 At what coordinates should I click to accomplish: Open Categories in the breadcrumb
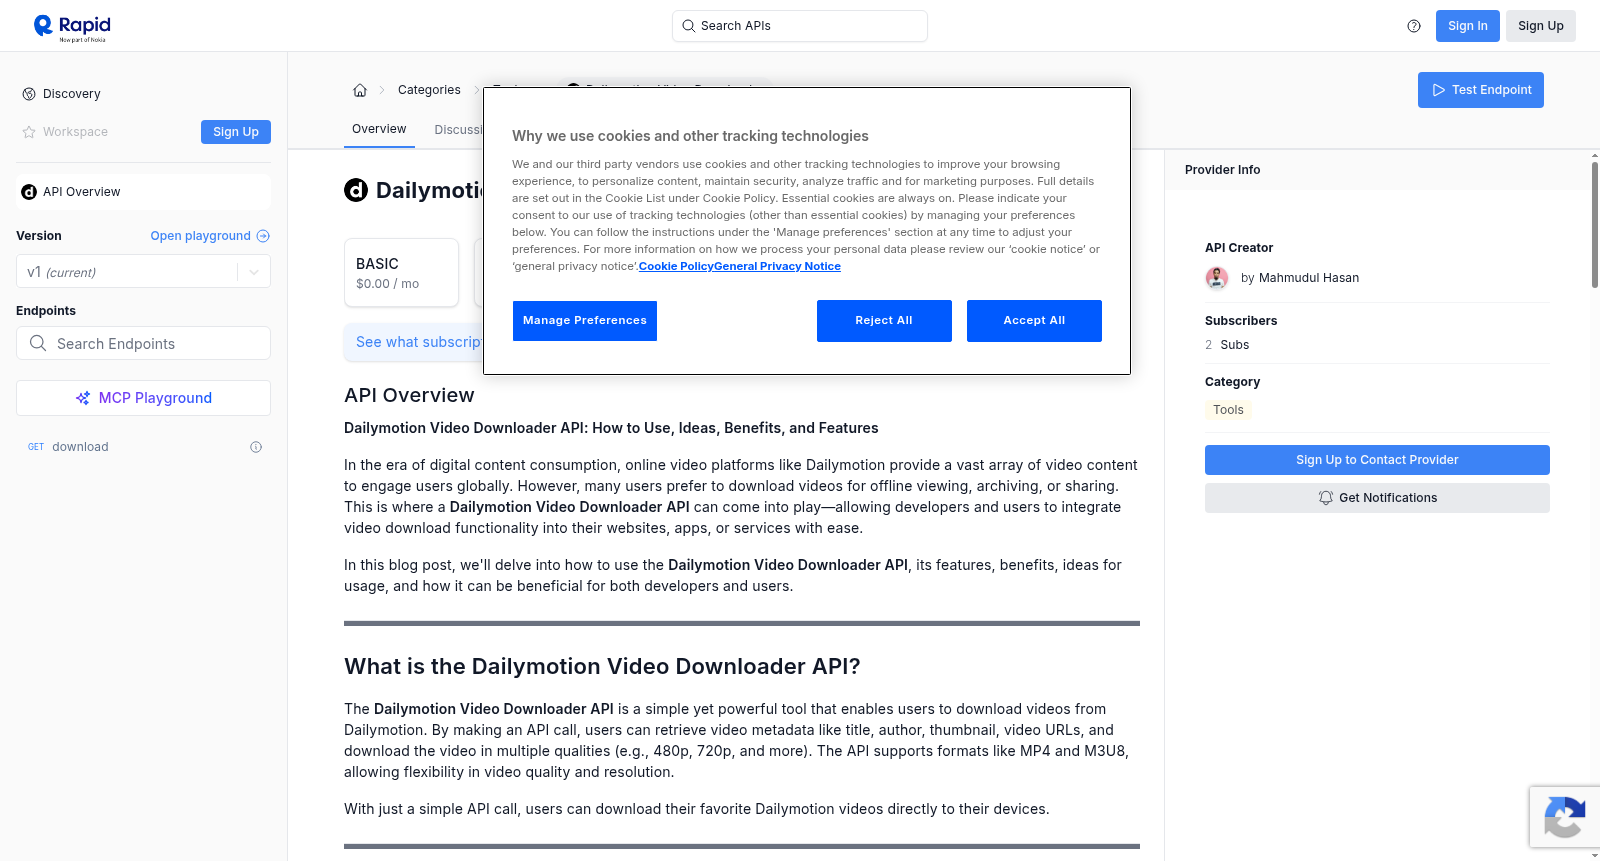(x=429, y=90)
